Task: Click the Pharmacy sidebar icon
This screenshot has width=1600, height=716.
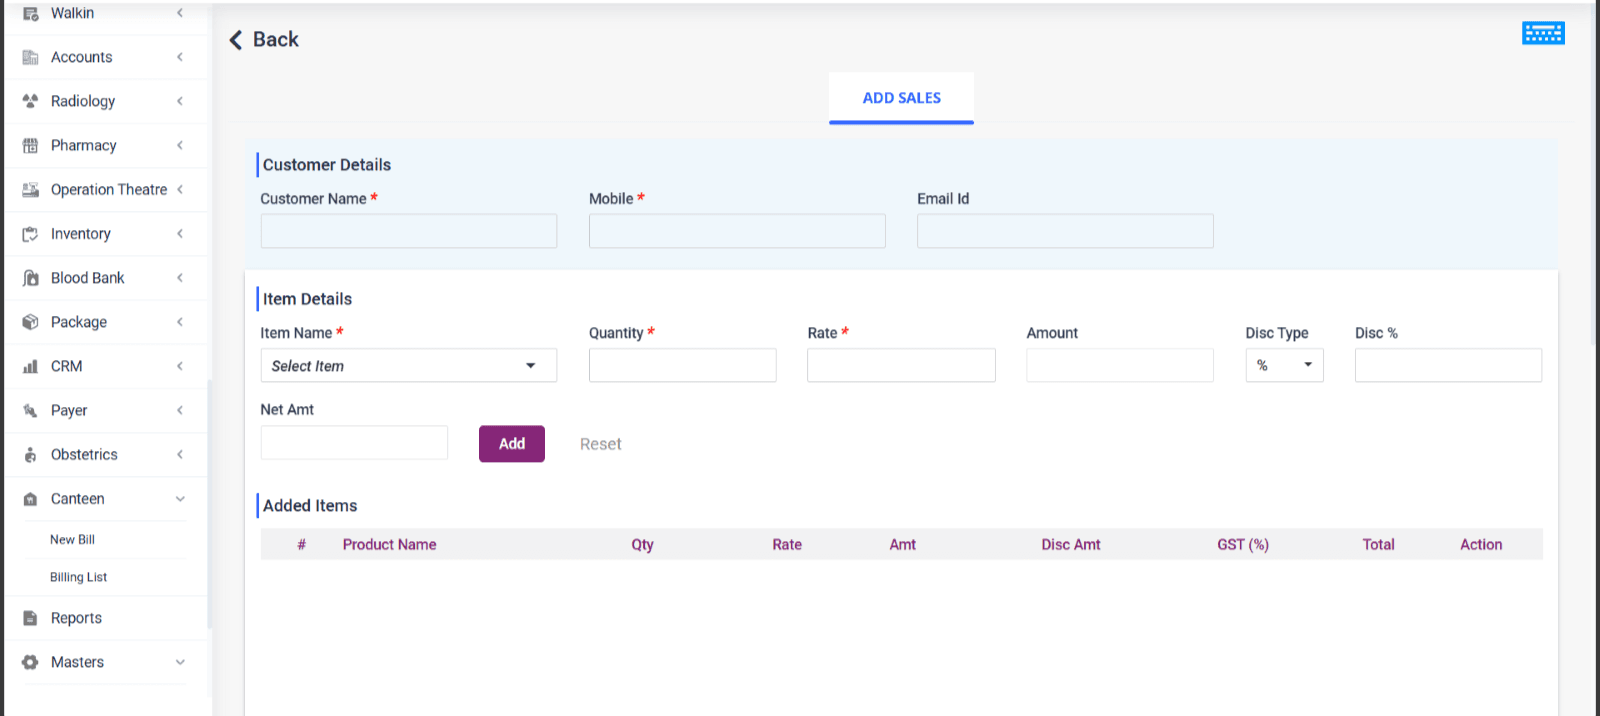Action: [30, 146]
